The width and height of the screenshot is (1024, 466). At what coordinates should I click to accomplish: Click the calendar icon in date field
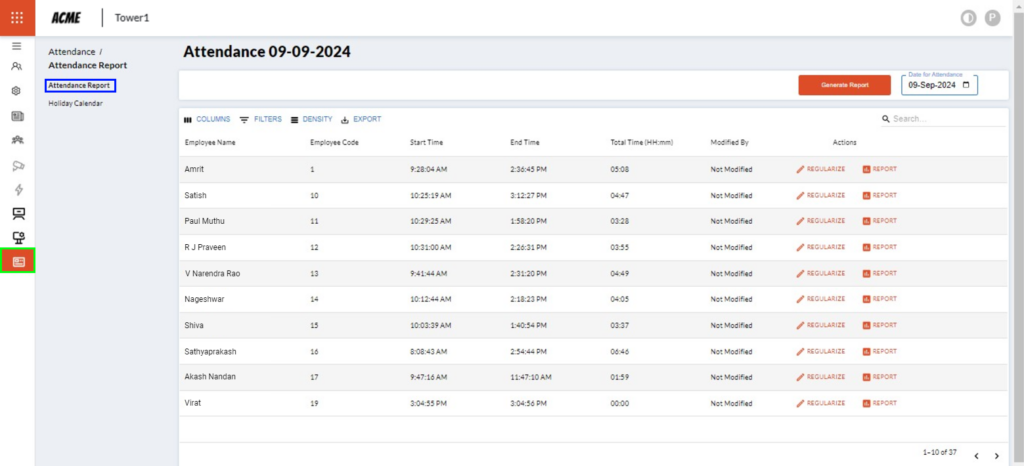click(966, 85)
